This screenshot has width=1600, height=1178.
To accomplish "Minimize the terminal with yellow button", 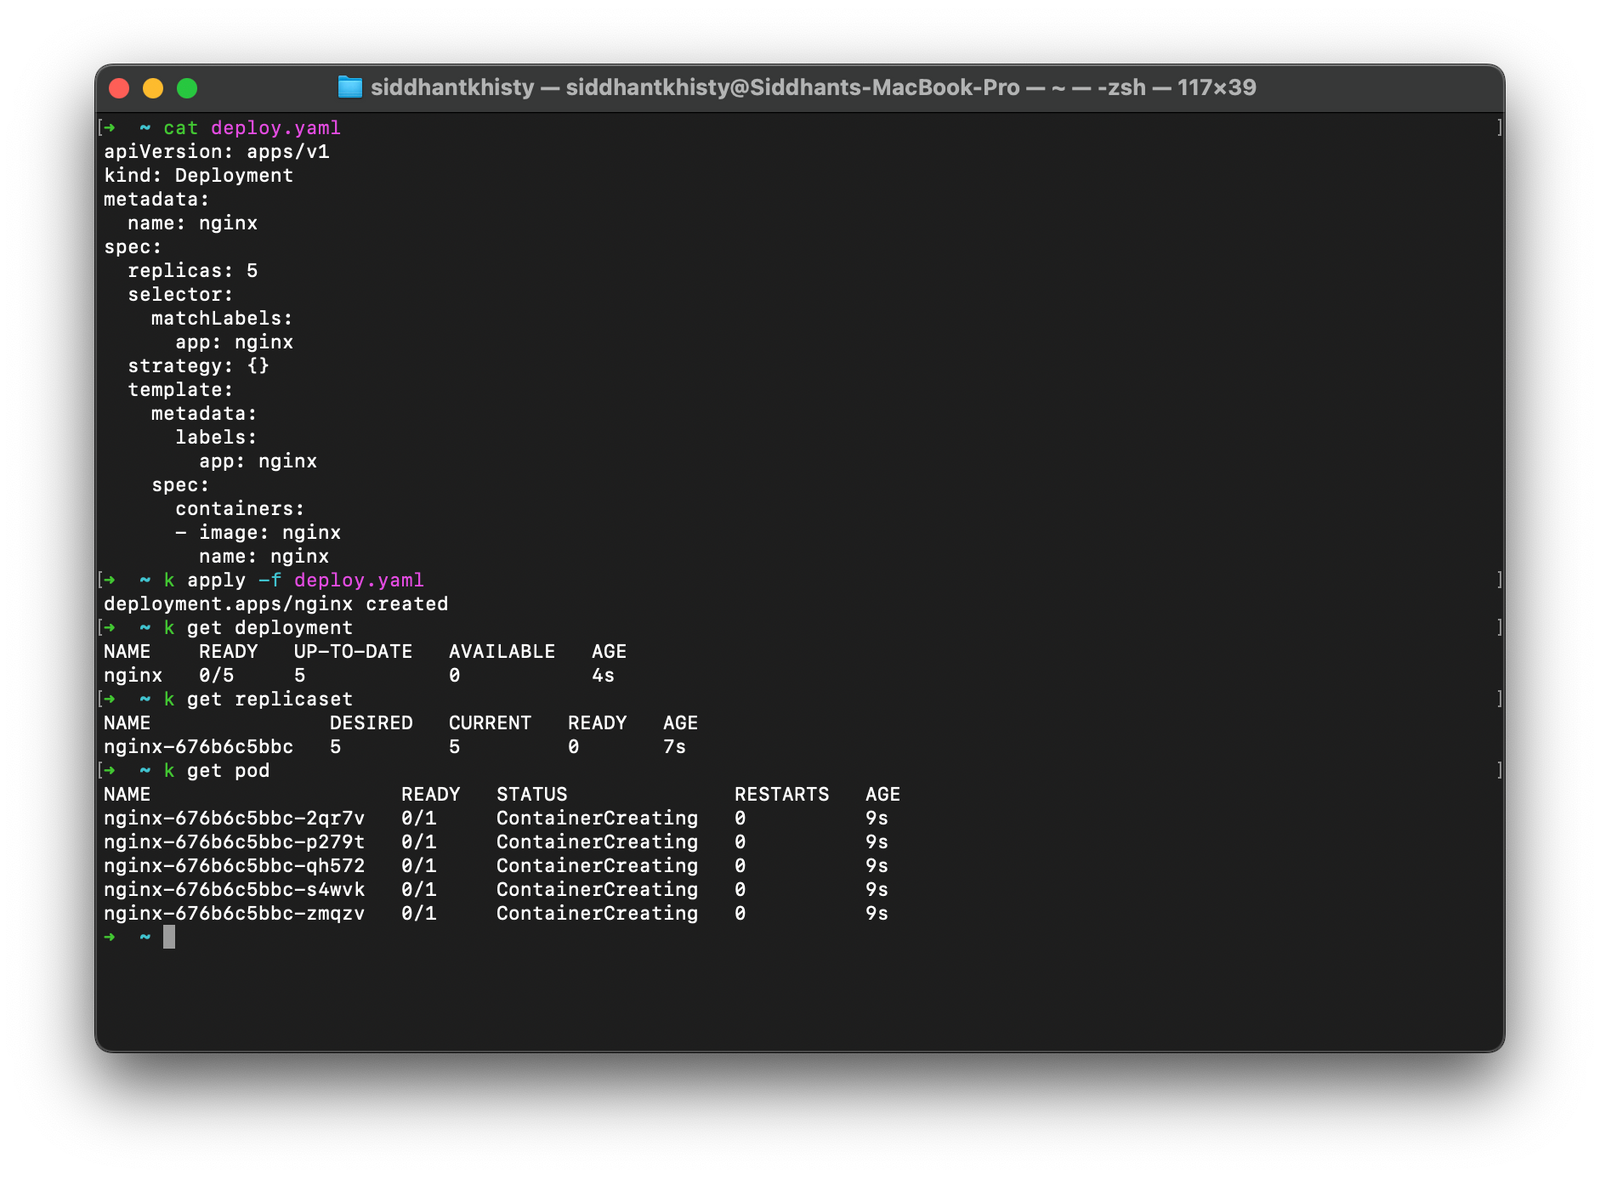I will point(153,88).
